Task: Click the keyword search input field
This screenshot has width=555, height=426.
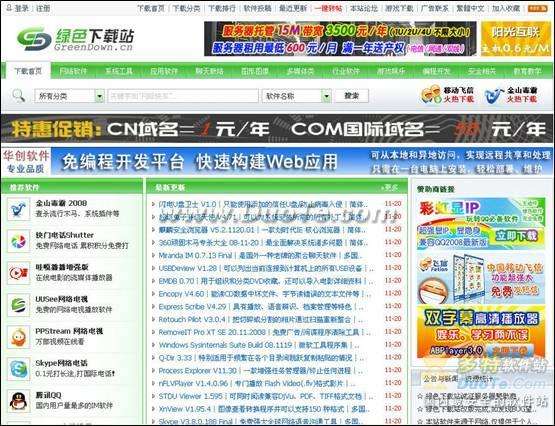Action: pyautogui.click(x=183, y=96)
